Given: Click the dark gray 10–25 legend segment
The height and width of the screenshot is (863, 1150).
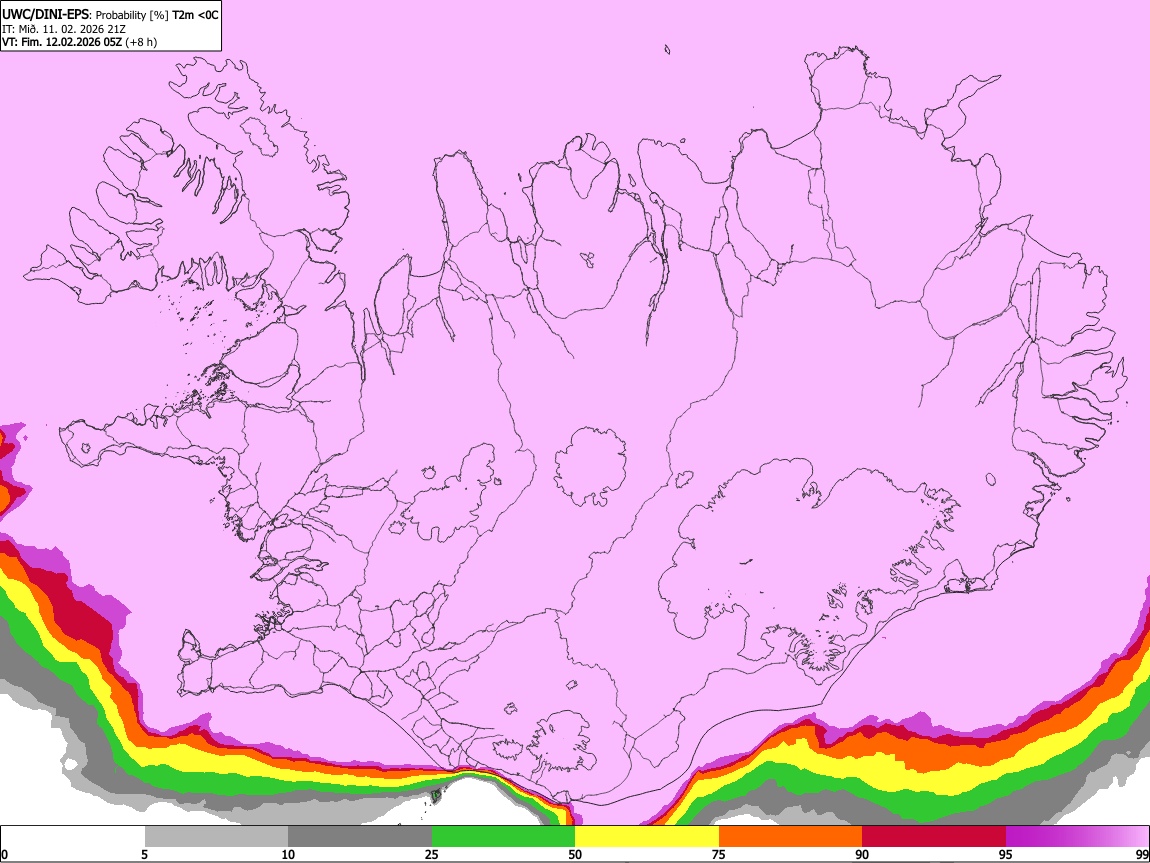Looking at the screenshot, I should 360,837.
